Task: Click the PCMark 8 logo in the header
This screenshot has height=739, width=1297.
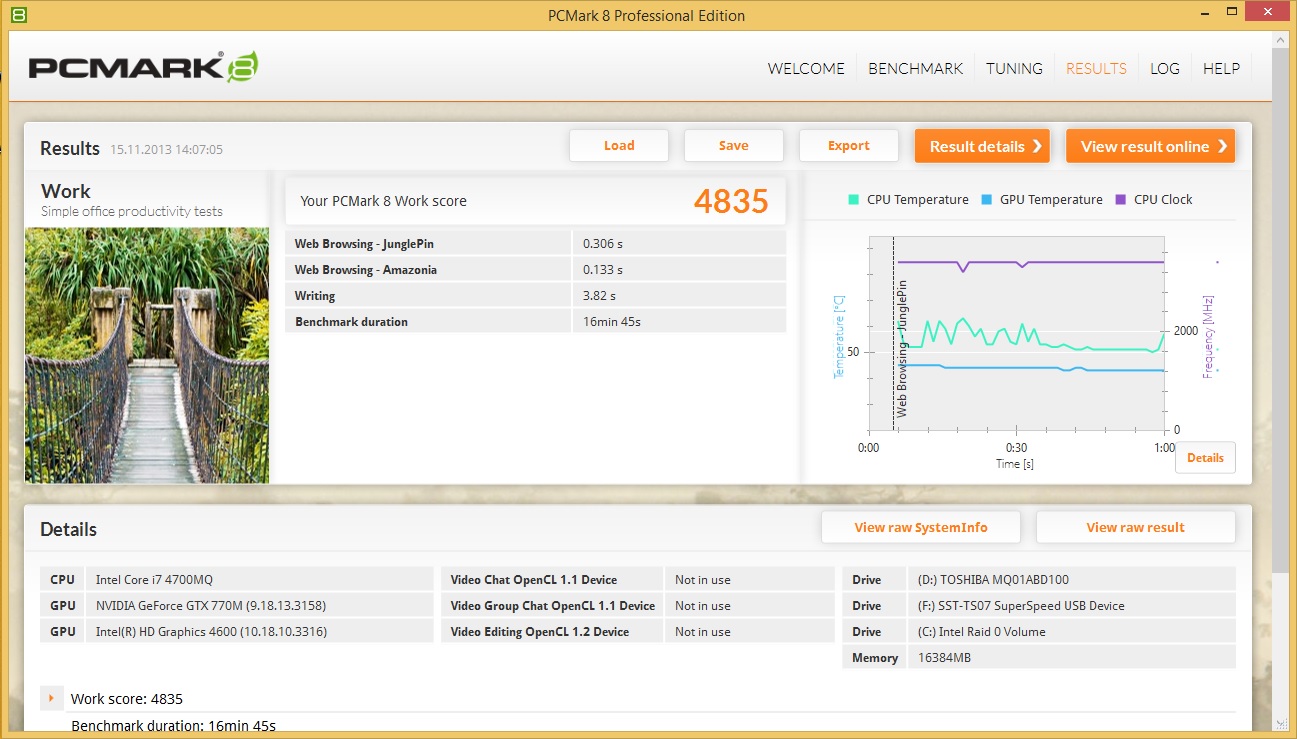Action: (x=143, y=67)
